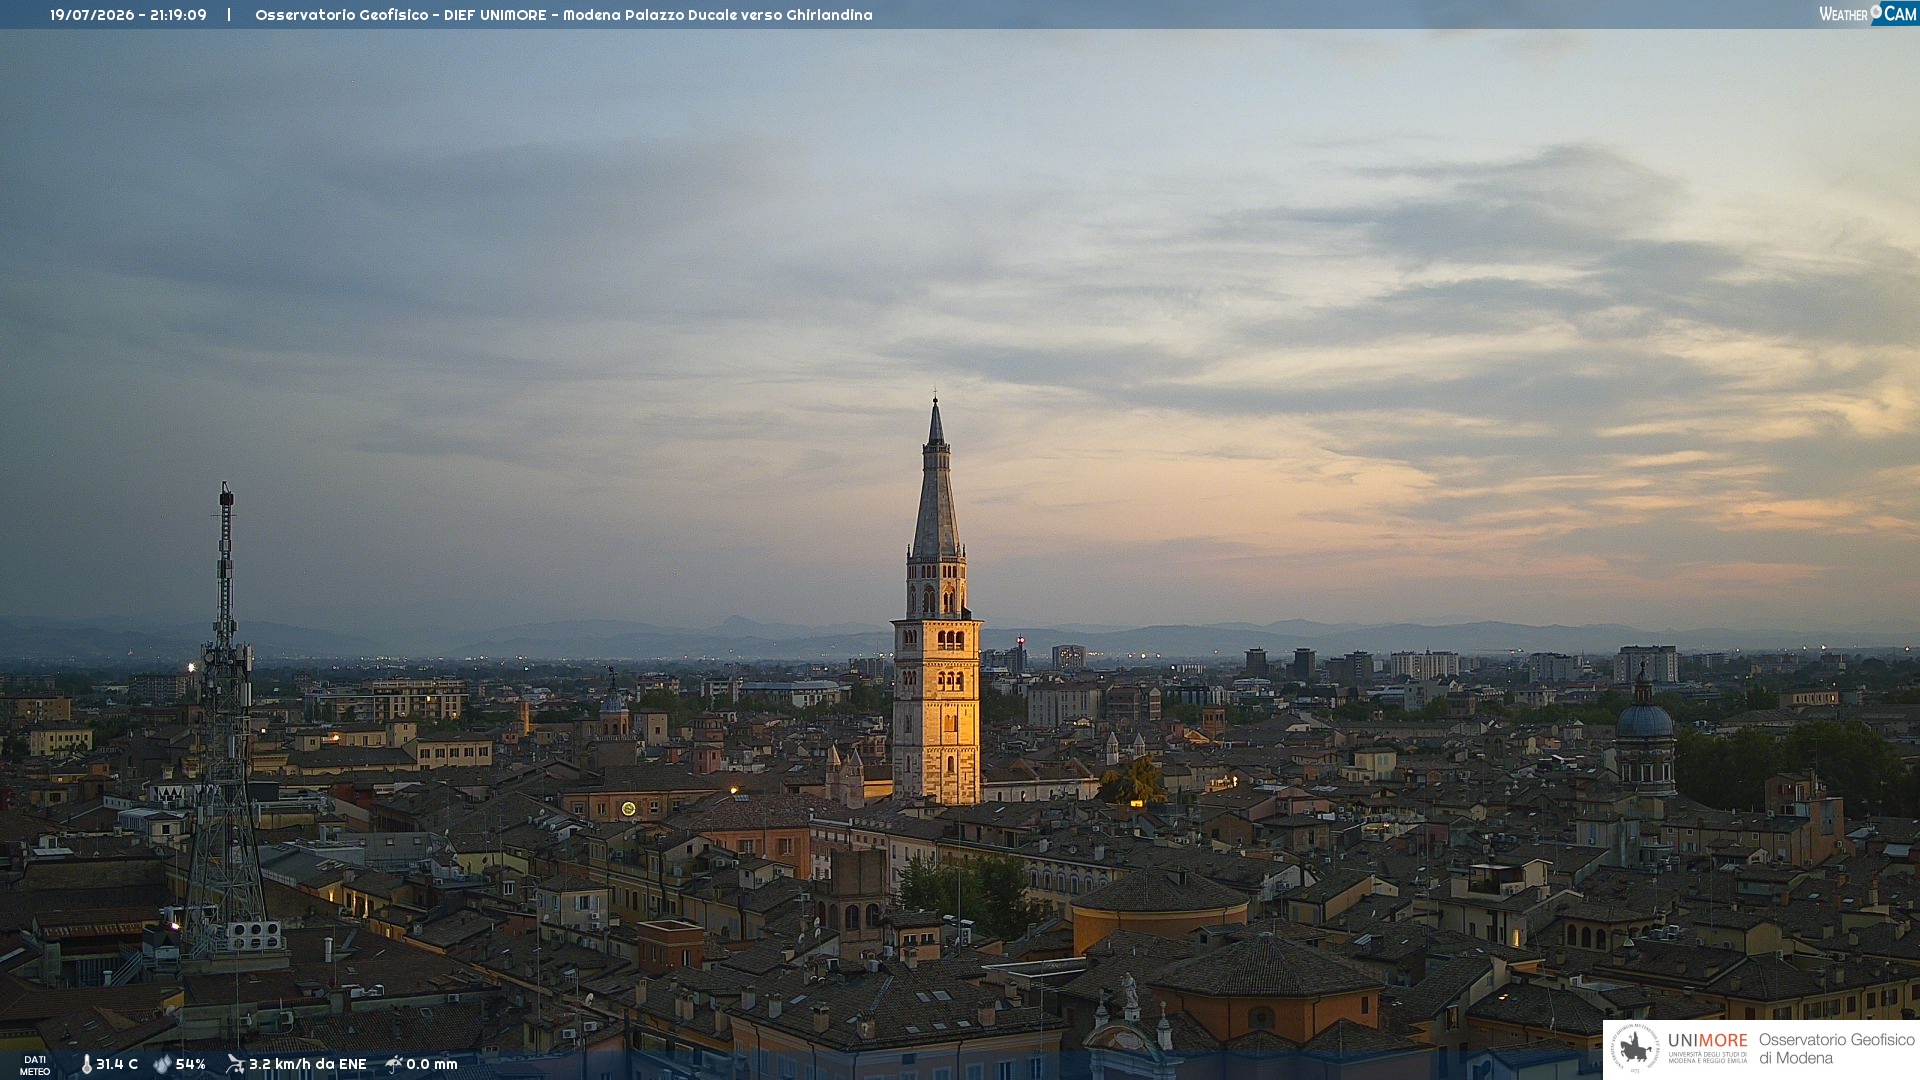Viewport: 1920px width, 1080px height.
Task: Select the 3.2 km/h da ENE wind reading
Action: tap(308, 1064)
